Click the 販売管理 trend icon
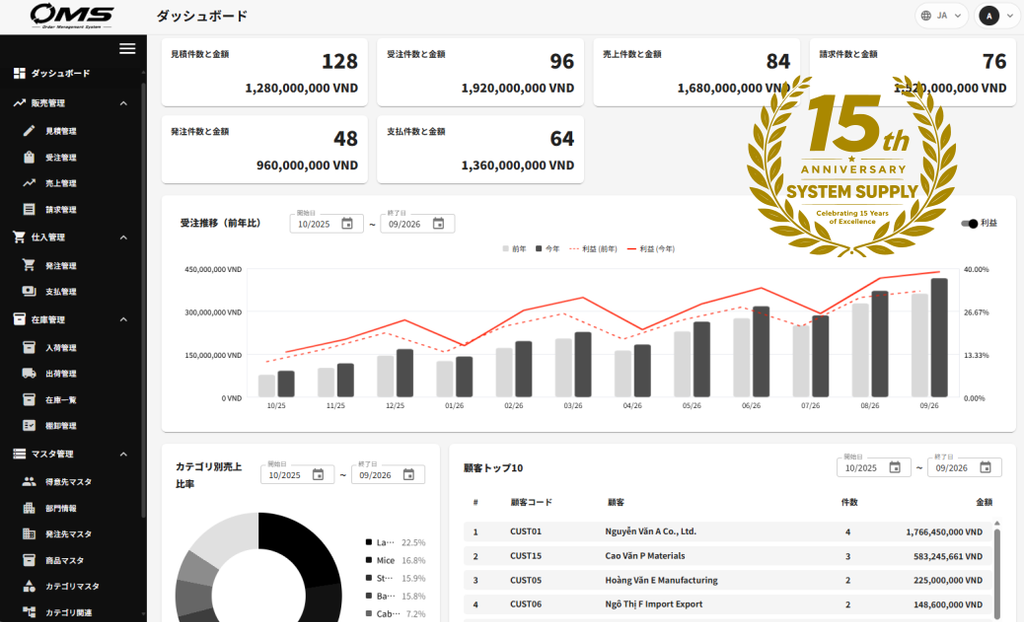 pos(20,103)
